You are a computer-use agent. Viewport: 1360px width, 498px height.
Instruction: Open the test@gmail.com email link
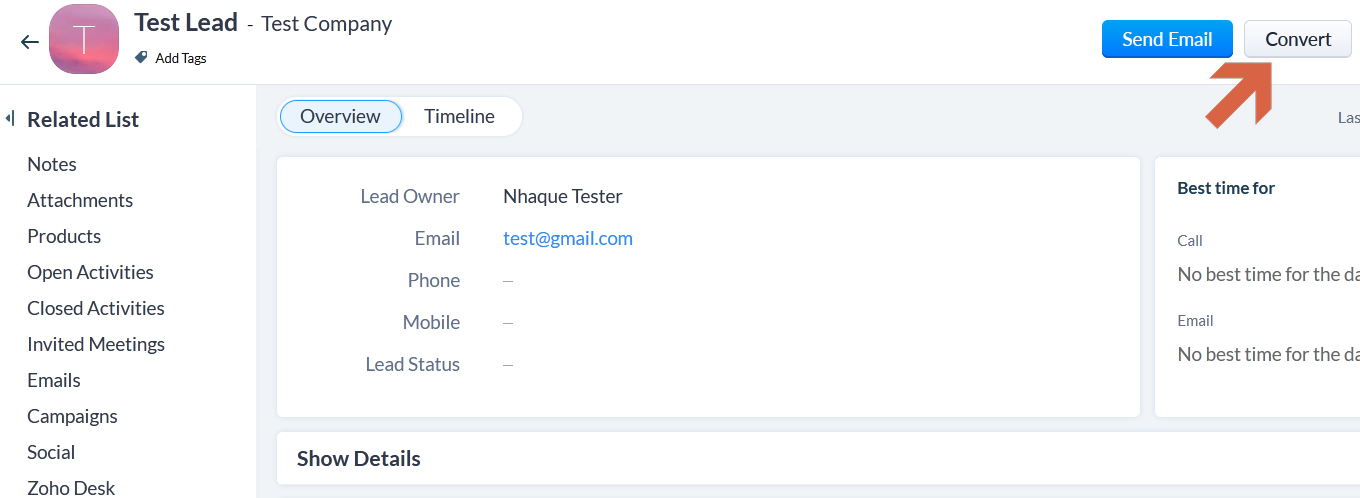(568, 238)
